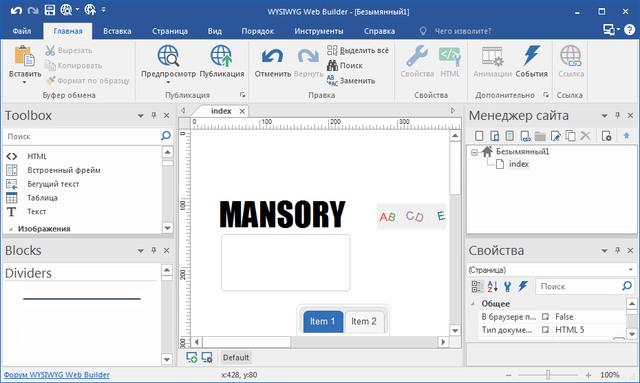Open Preview (Предпросмотр) globe icon
The height and width of the screenshot is (383, 640).
[x=168, y=56]
